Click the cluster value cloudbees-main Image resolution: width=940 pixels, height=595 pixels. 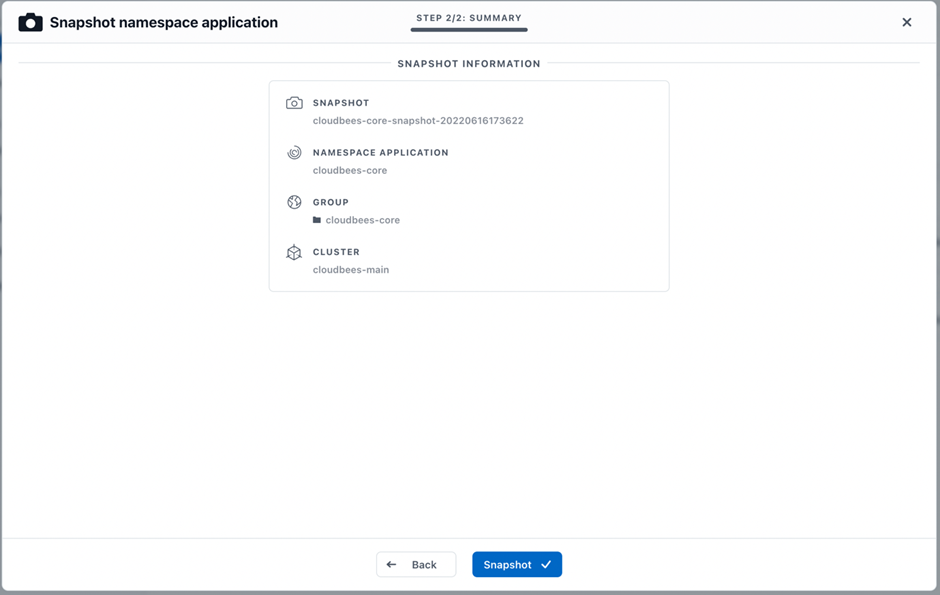pyautogui.click(x=351, y=270)
